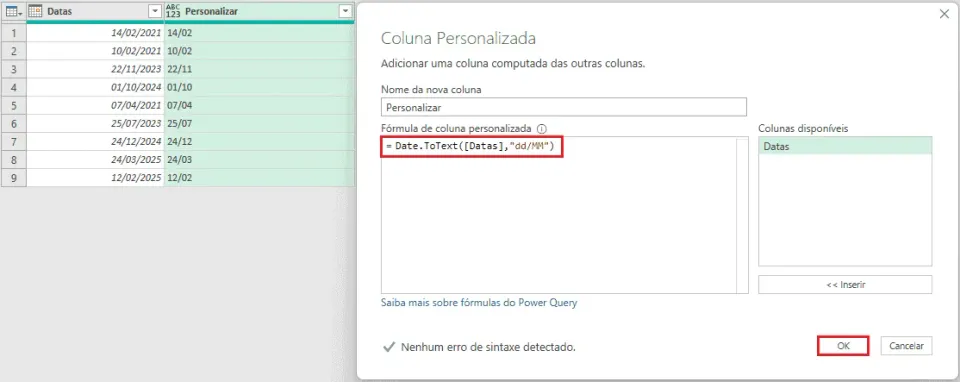The width and height of the screenshot is (960, 382).
Task: Click the Cancelar button
Action: tap(906, 346)
